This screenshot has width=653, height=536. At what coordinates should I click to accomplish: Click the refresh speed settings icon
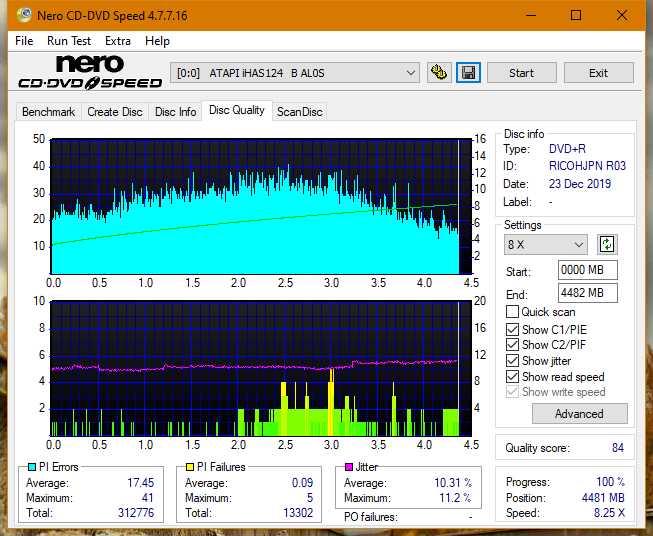coord(607,244)
